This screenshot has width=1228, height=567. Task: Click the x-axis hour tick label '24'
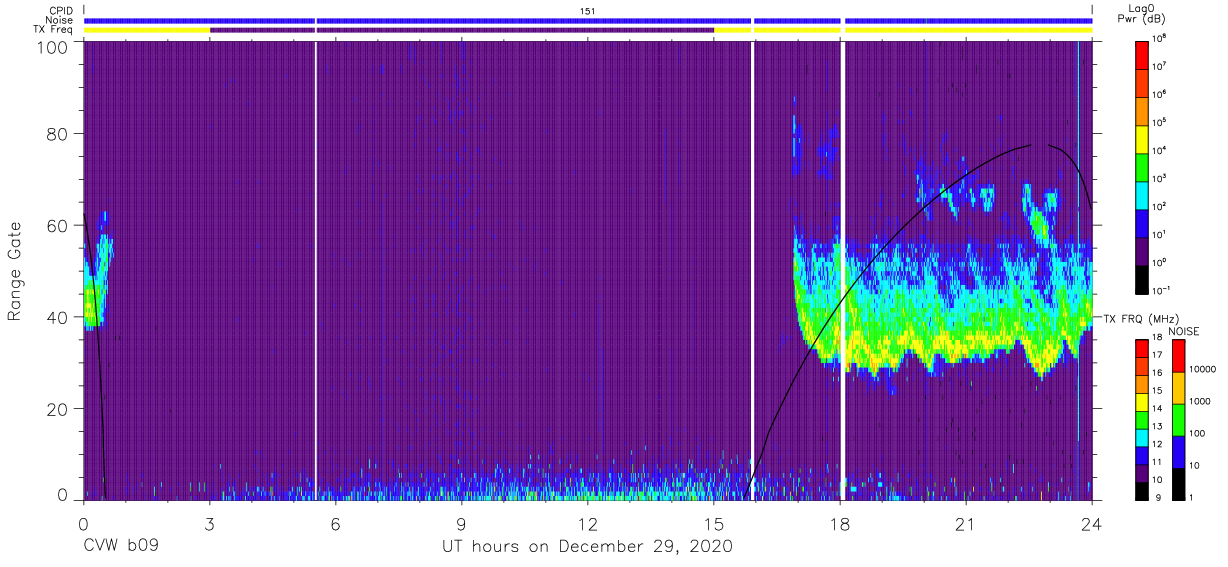(1092, 523)
